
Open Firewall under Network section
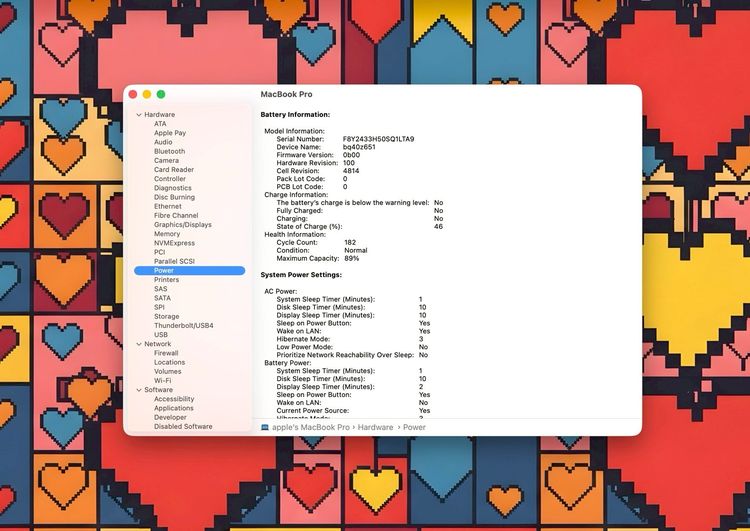point(166,353)
